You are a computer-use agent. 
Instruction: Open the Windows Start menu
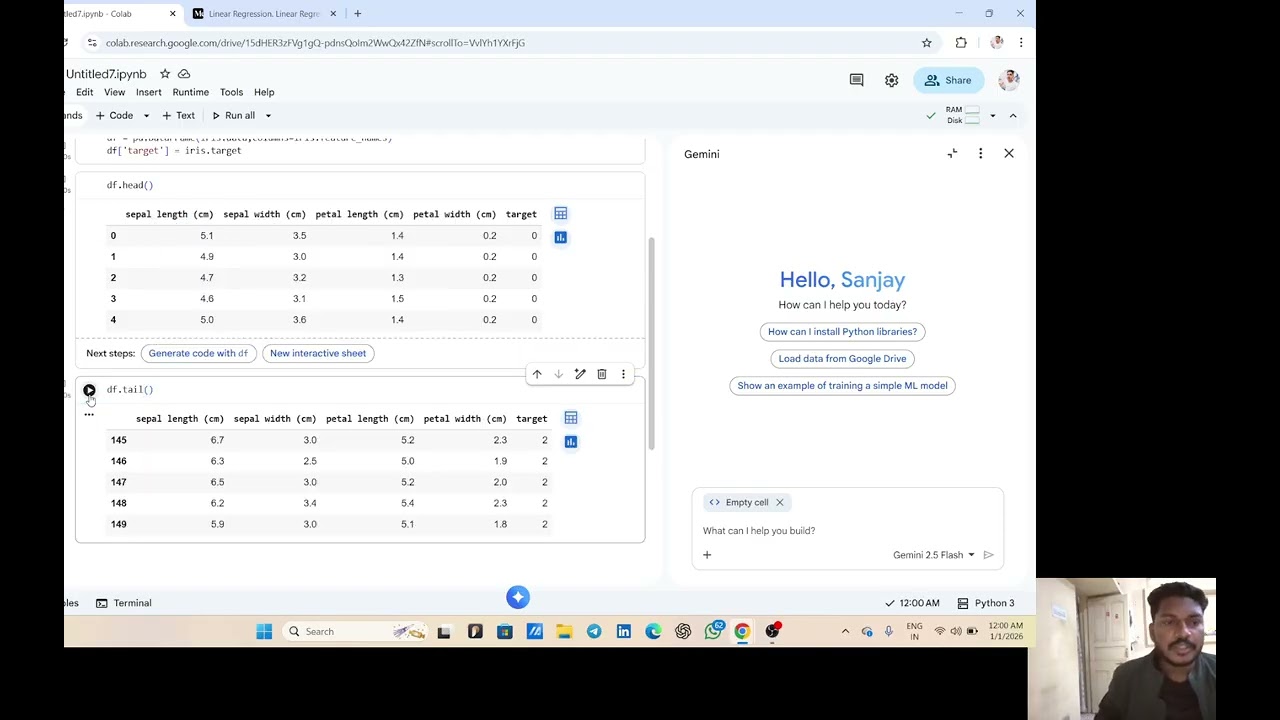pos(264,631)
